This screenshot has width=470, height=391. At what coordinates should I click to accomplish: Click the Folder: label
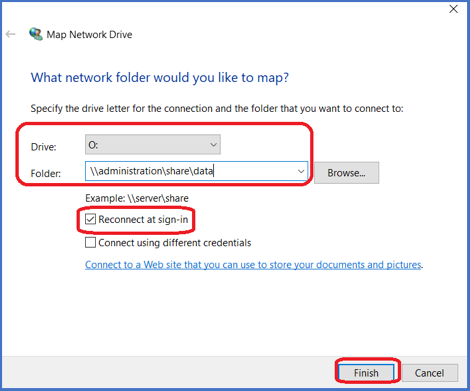(46, 173)
